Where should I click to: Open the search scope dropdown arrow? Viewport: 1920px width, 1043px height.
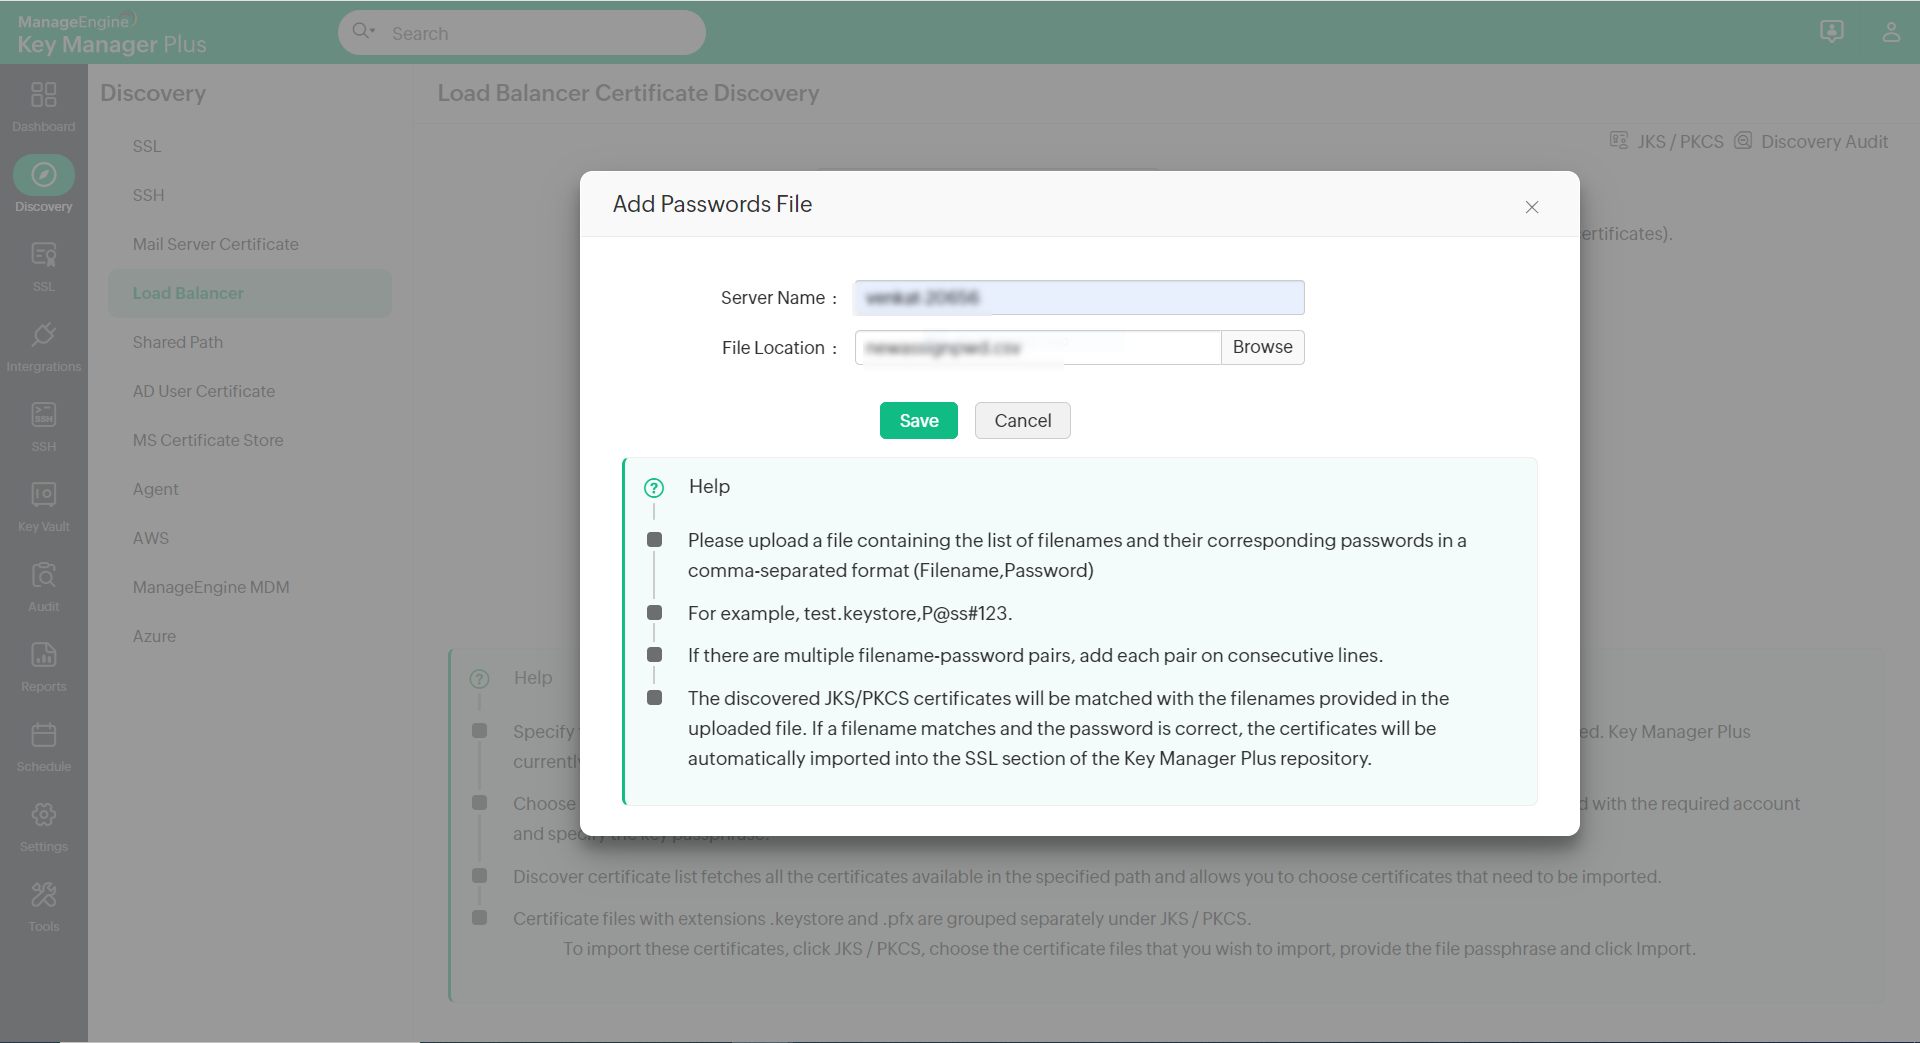372,33
